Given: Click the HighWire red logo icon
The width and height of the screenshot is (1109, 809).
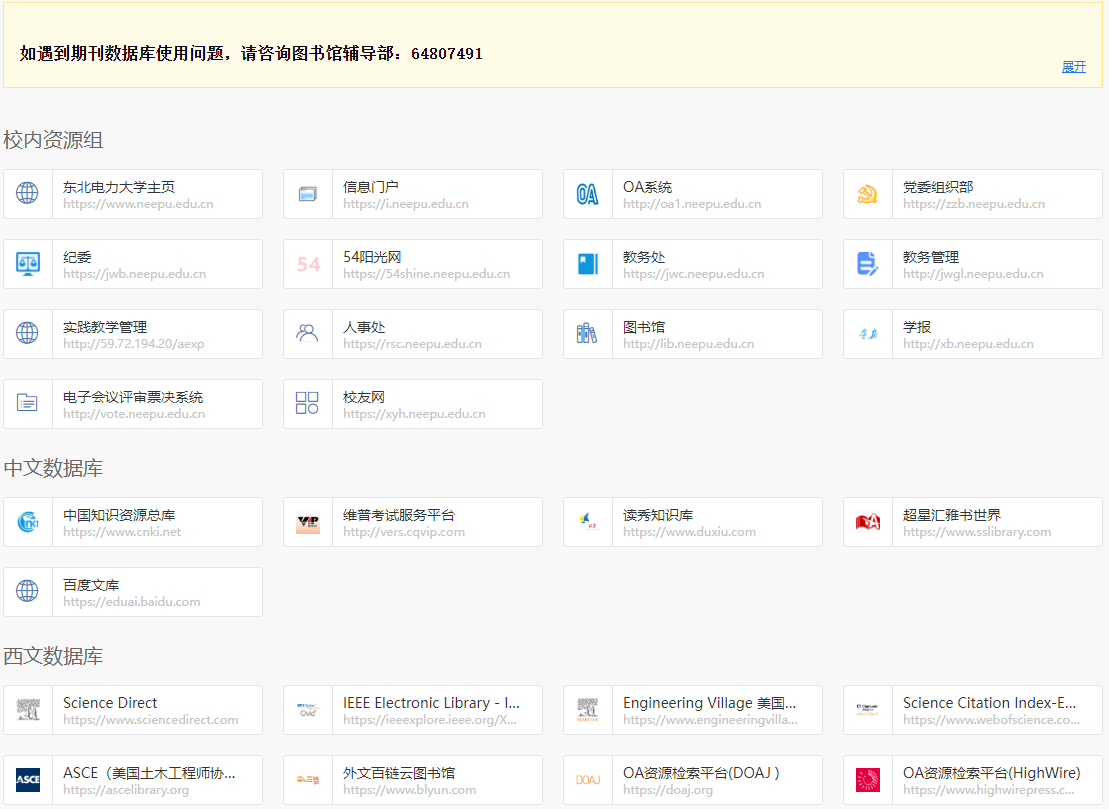Looking at the screenshot, I should (868, 780).
